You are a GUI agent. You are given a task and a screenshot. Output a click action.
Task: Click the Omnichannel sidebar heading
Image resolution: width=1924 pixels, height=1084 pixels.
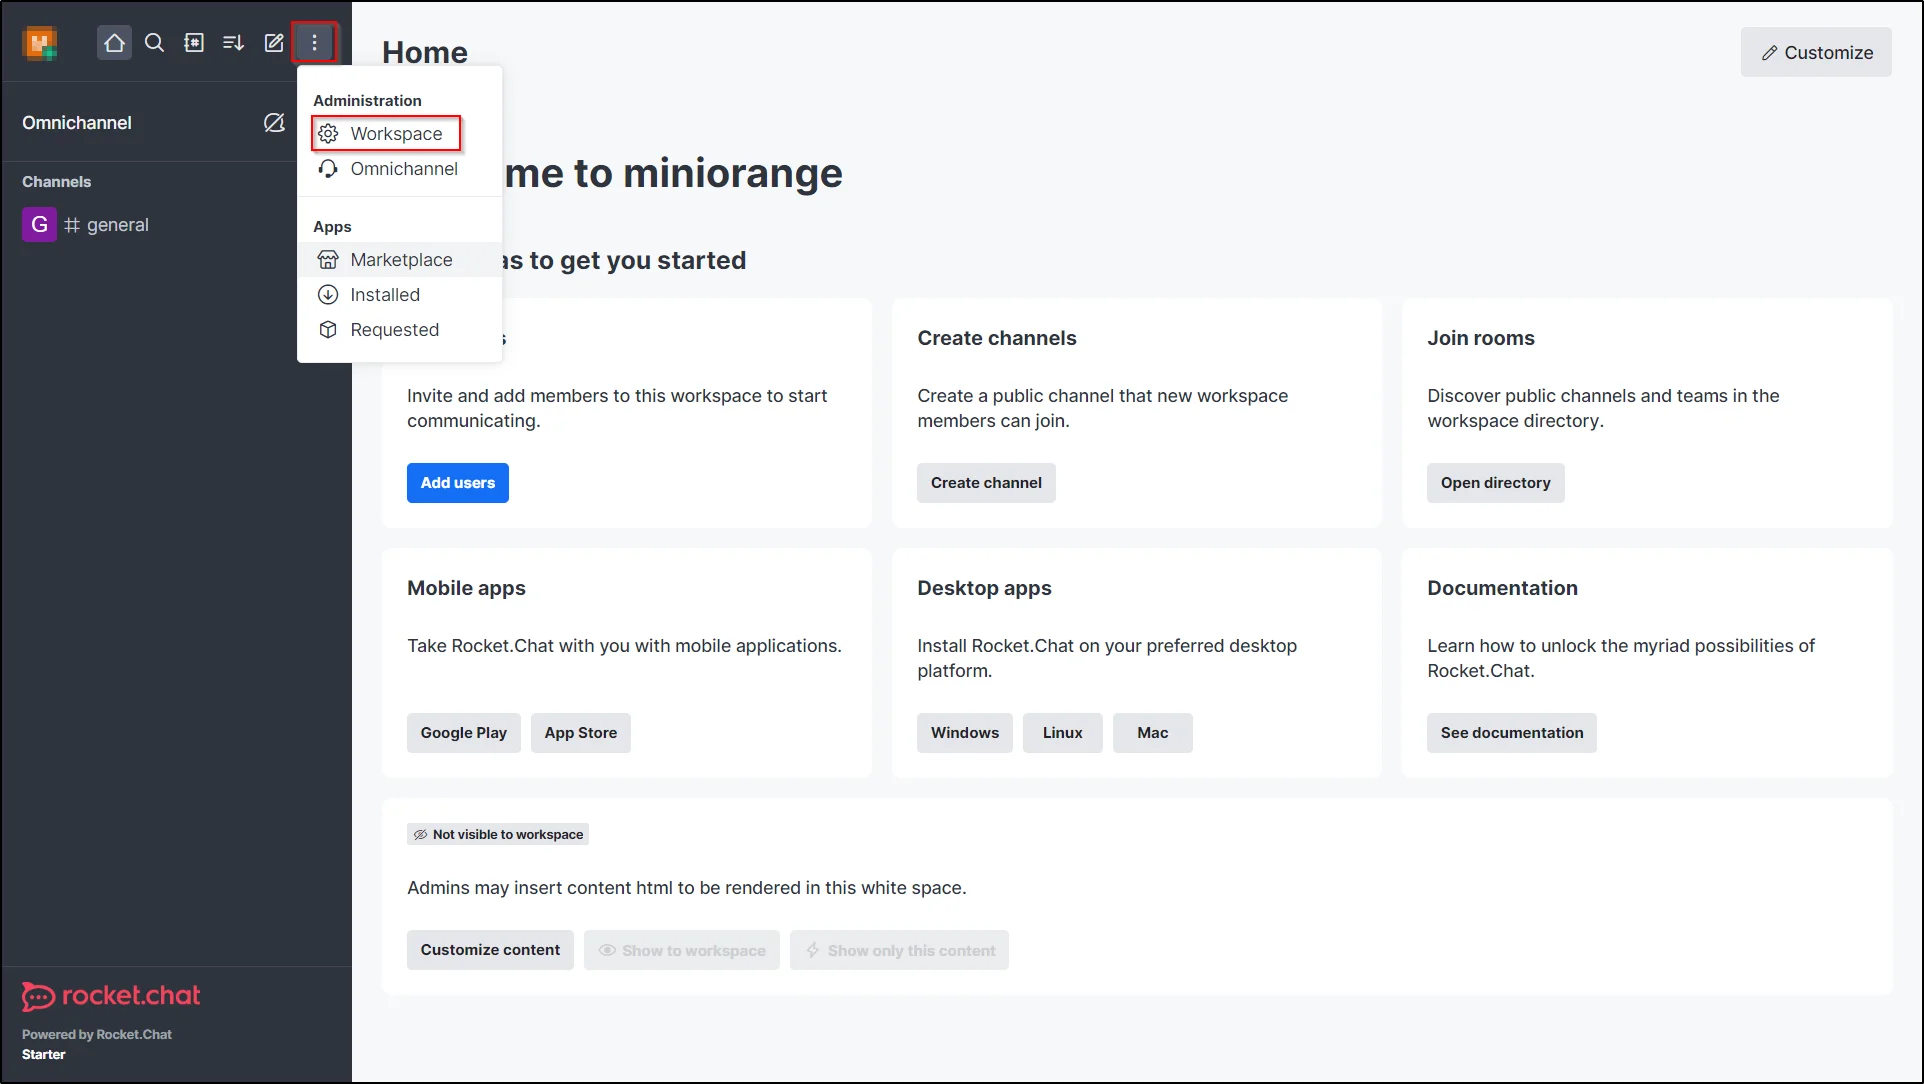click(x=77, y=123)
